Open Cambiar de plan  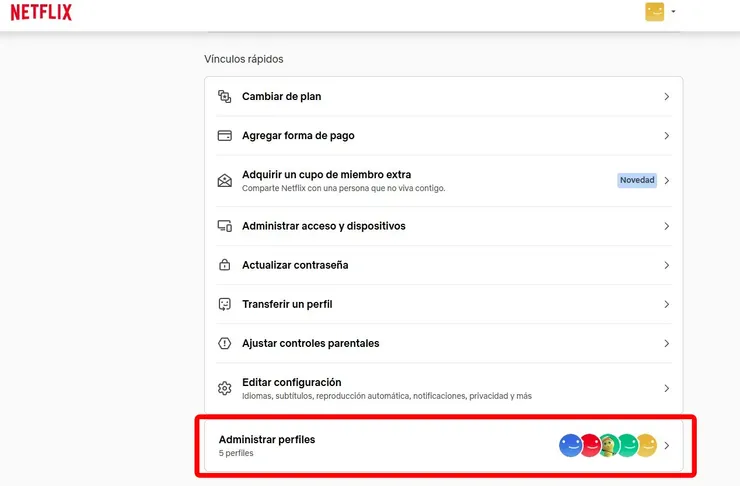[281, 97]
